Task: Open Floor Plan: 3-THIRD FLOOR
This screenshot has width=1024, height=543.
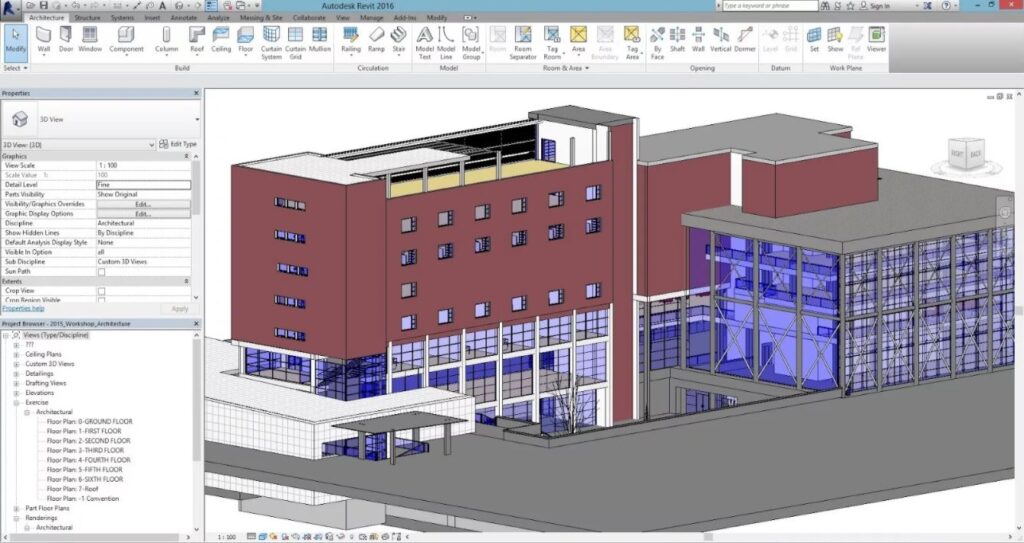Action: (x=85, y=450)
